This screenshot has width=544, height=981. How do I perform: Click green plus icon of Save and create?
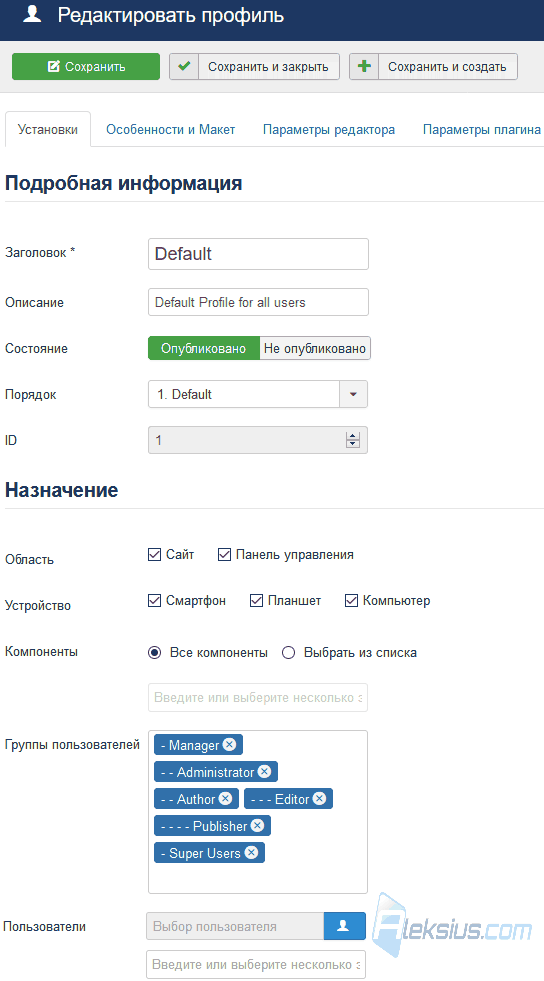pos(364,66)
